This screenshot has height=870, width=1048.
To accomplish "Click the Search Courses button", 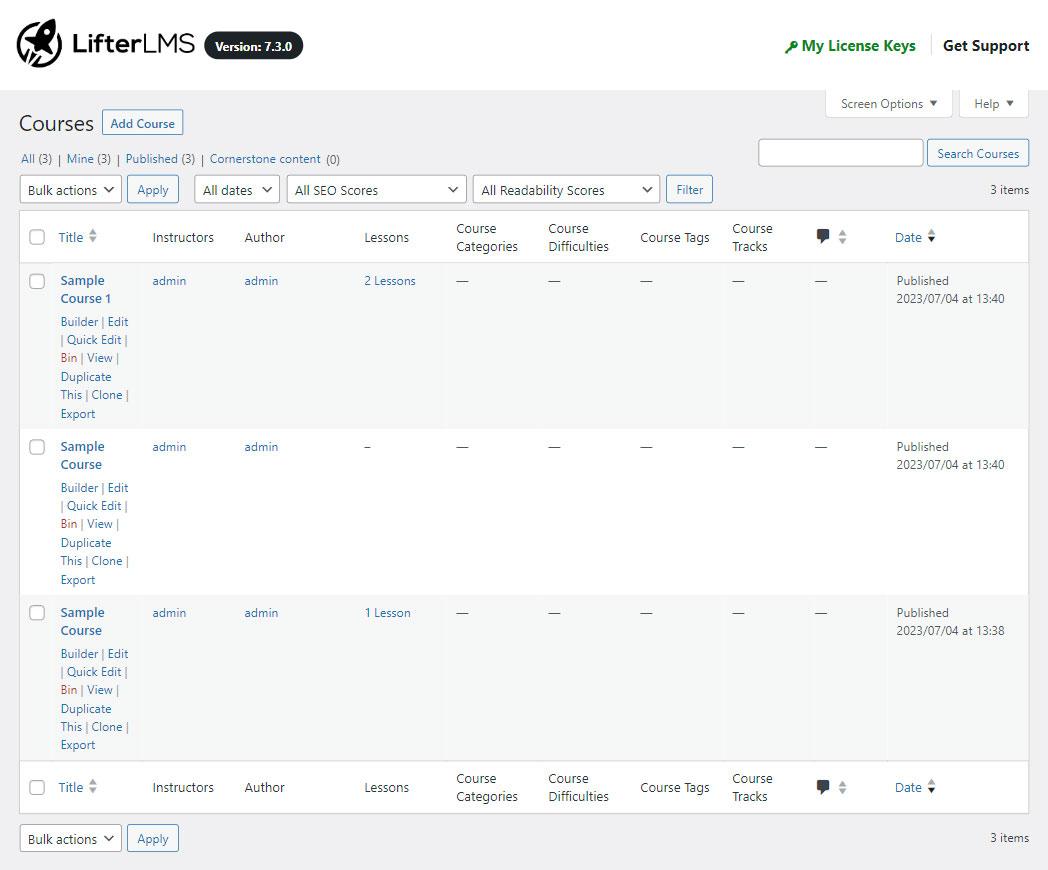I will 978,154.
